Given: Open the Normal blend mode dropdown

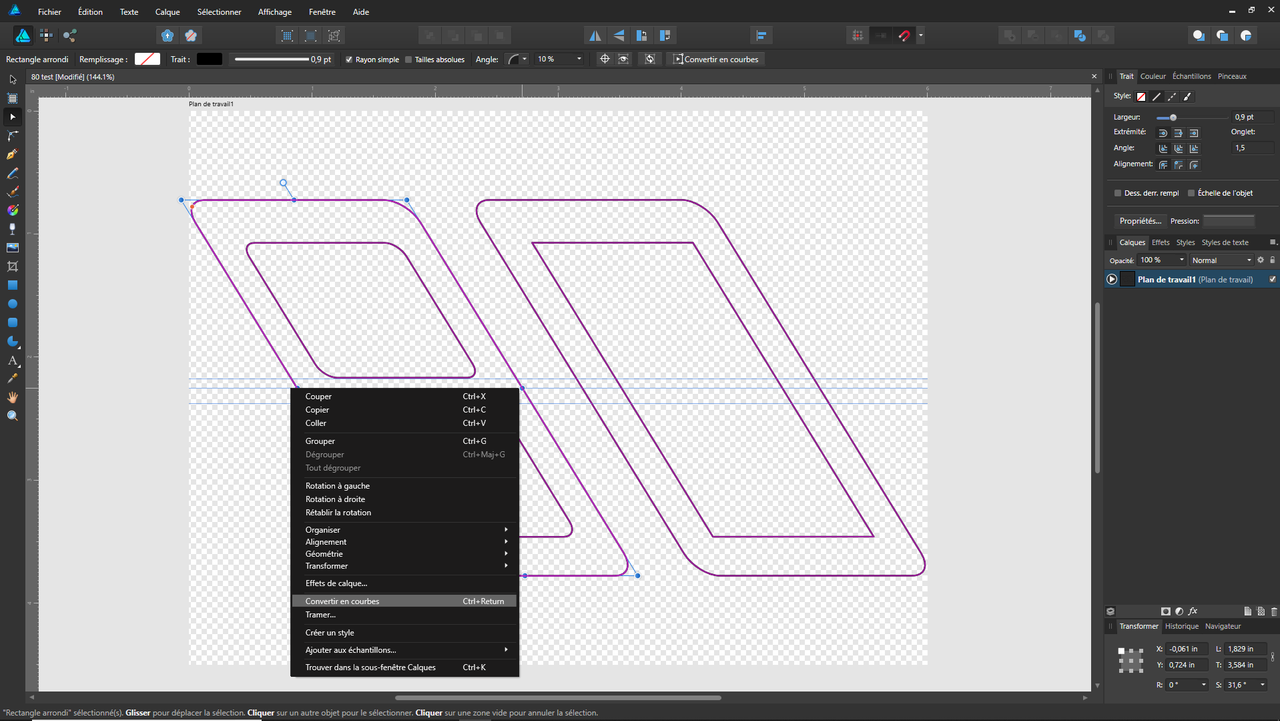Looking at the screenshot, I should (1220, 260).
